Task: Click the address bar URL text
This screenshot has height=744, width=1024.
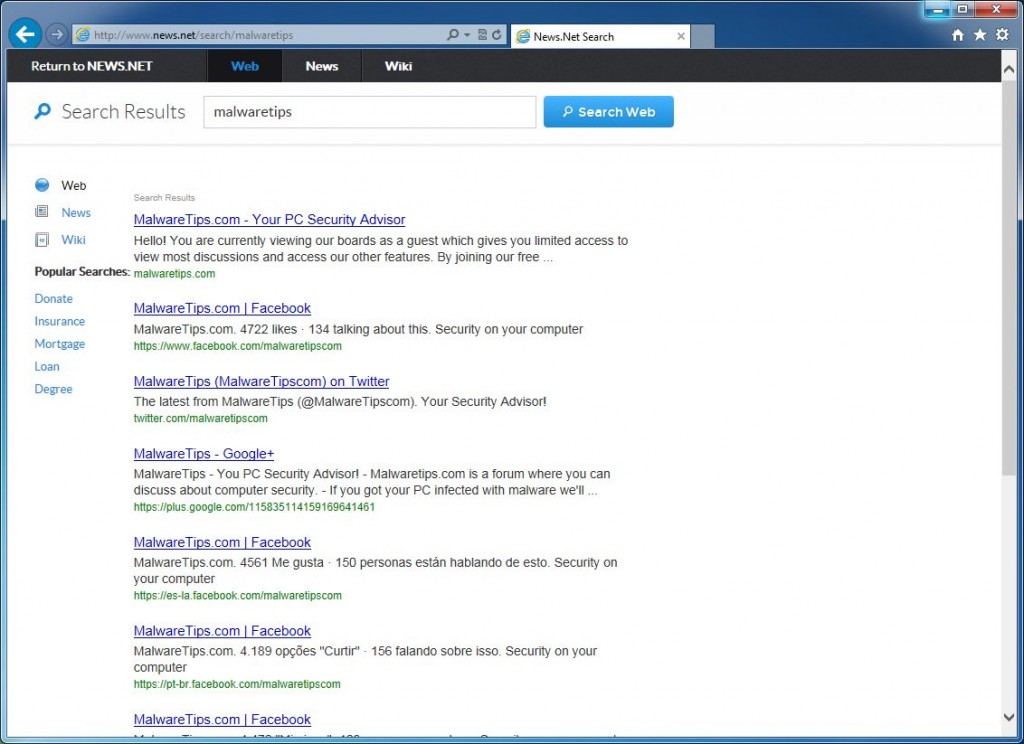Action: (x=193, y=35)
